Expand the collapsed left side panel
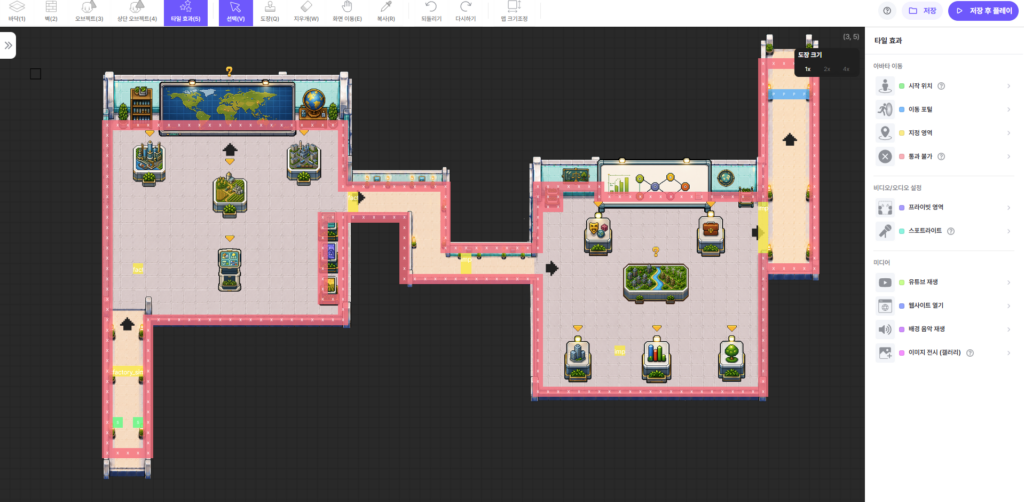This screenshot has width=1024, height=502. tap(8, 45)
